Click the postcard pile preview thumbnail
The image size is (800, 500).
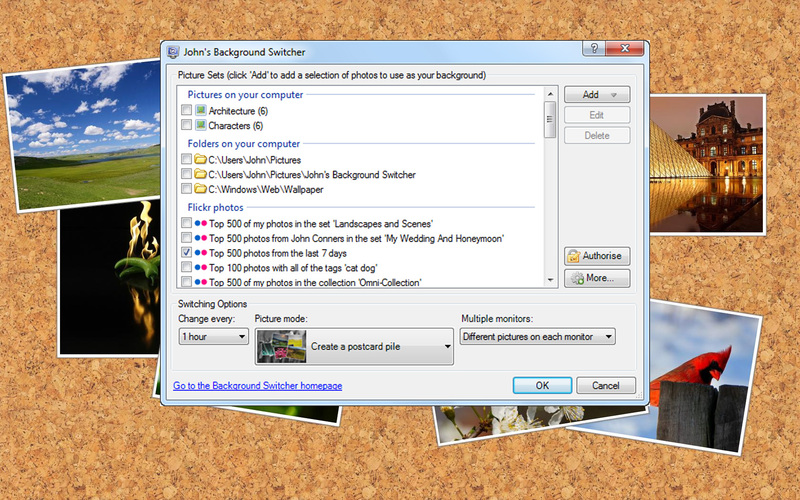pos(282,346)
